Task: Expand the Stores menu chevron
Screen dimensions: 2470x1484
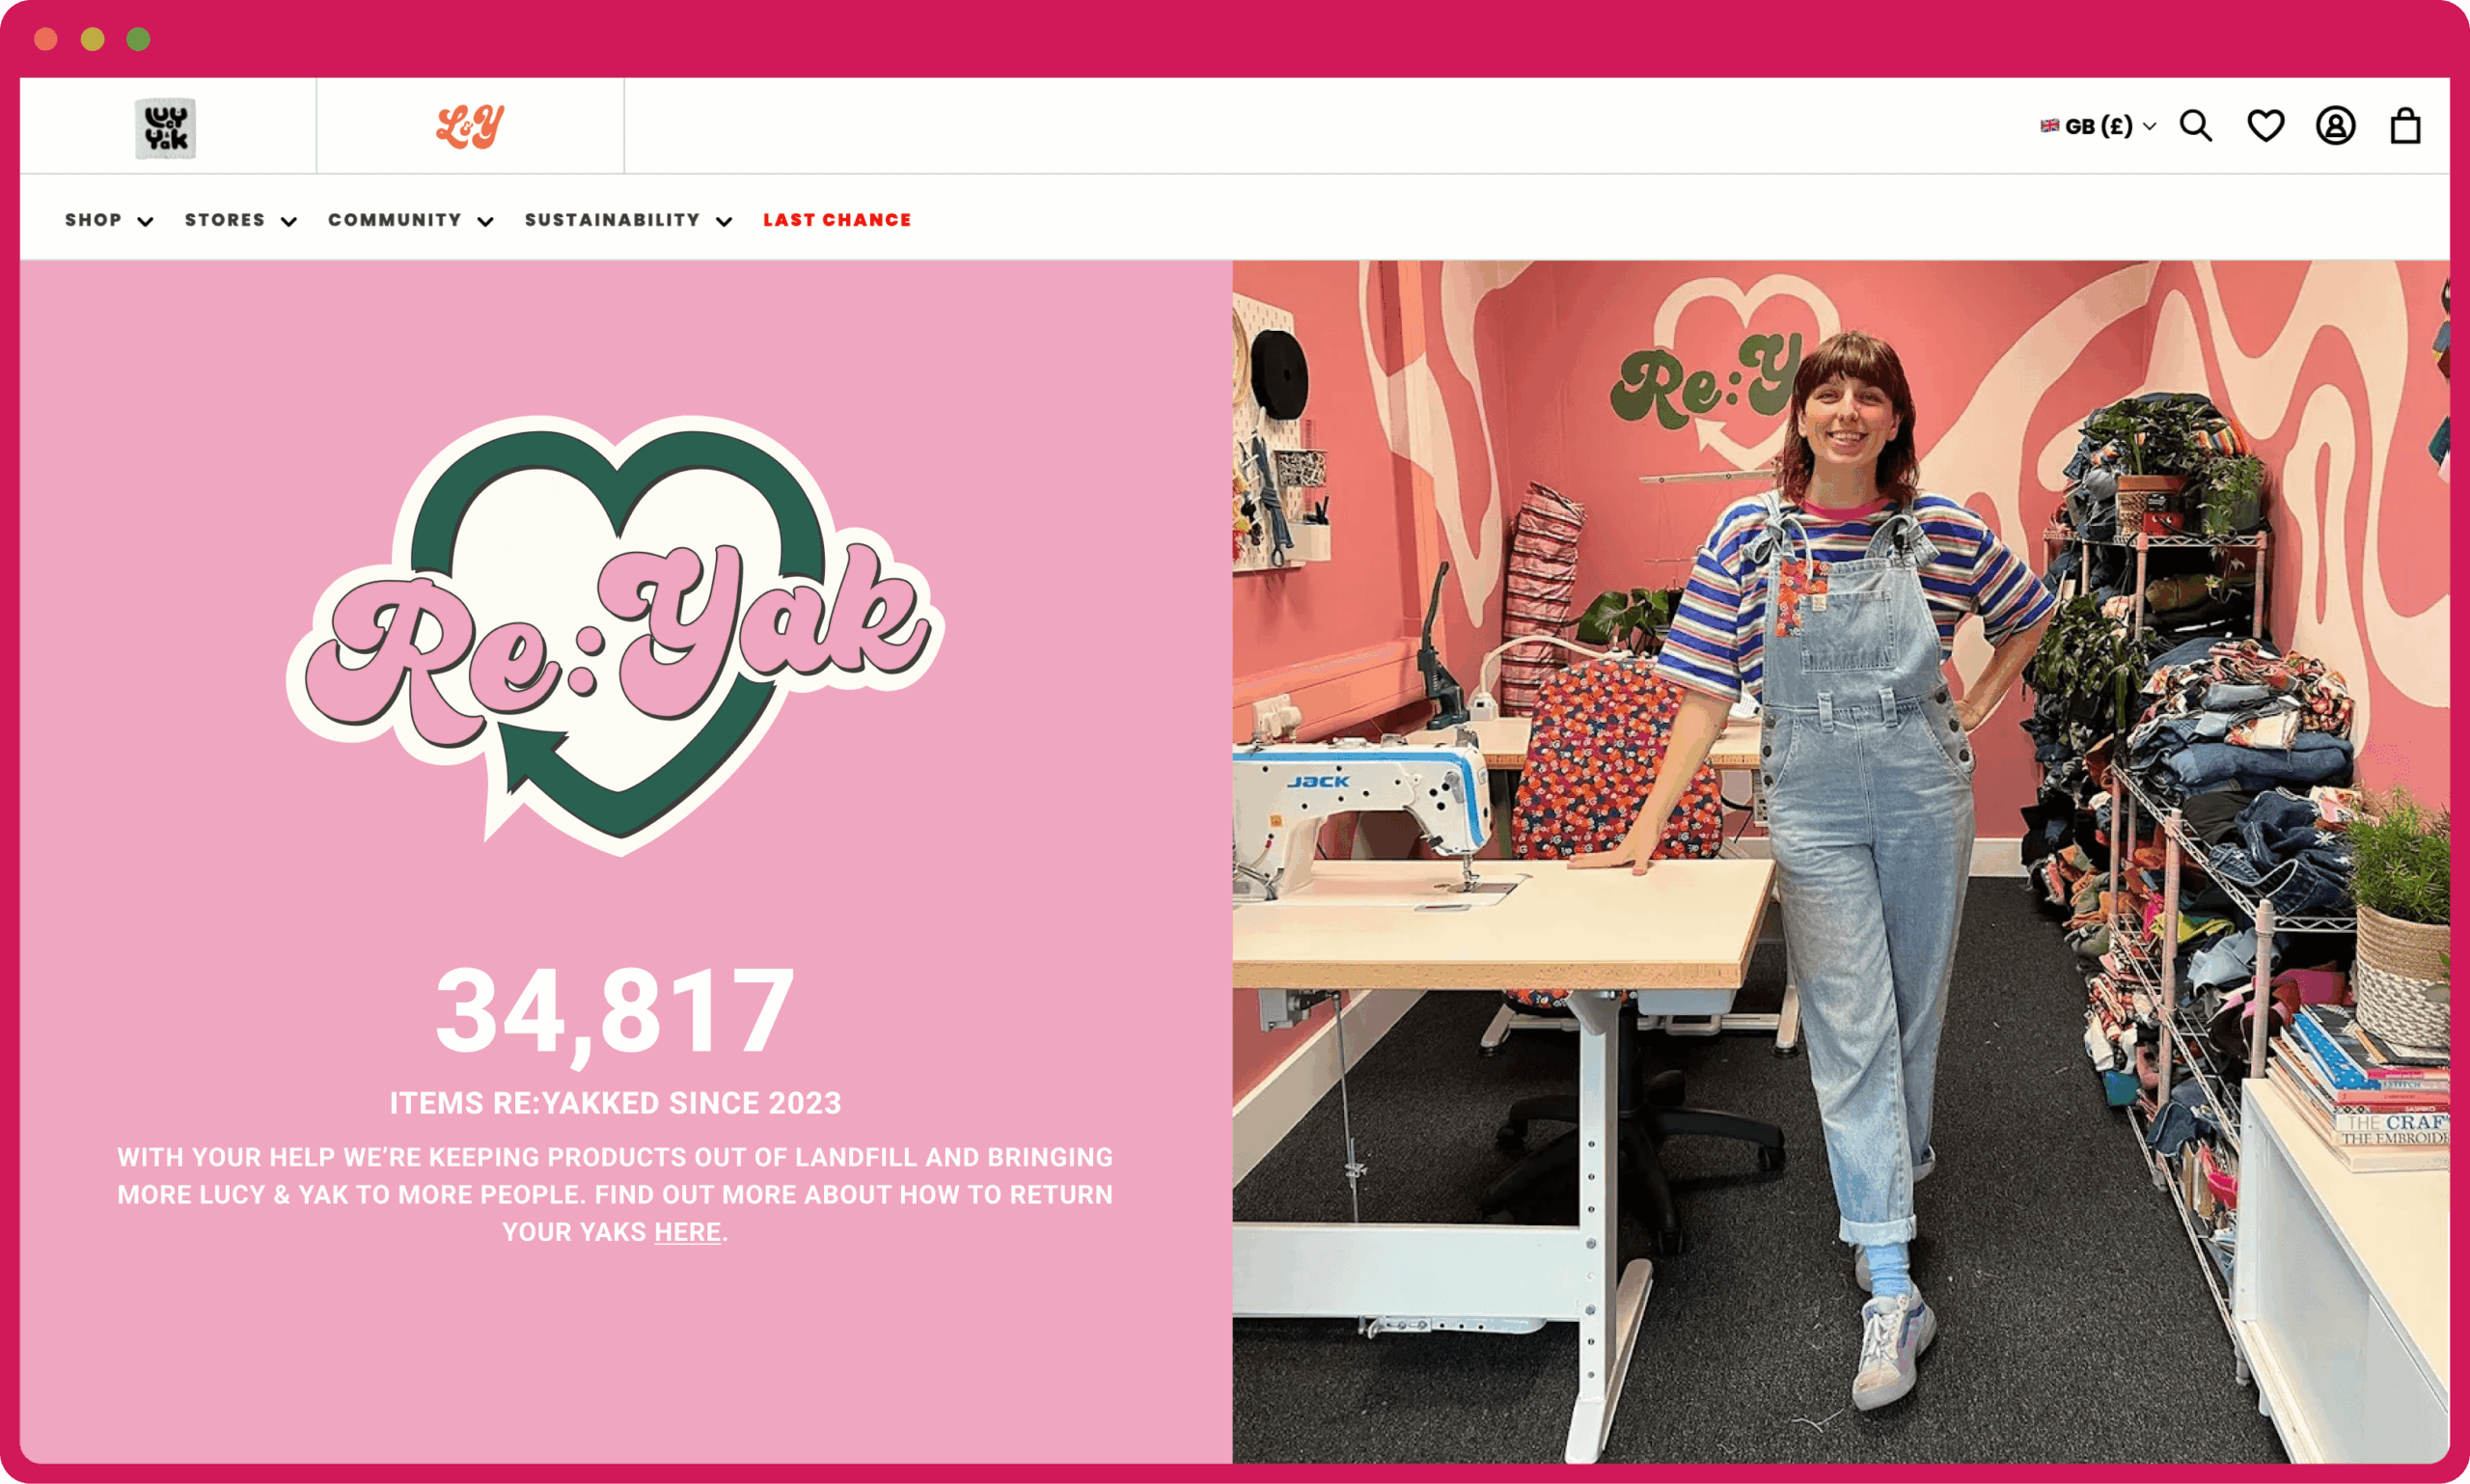Action: pyautogui.click(x=289, y=221)
